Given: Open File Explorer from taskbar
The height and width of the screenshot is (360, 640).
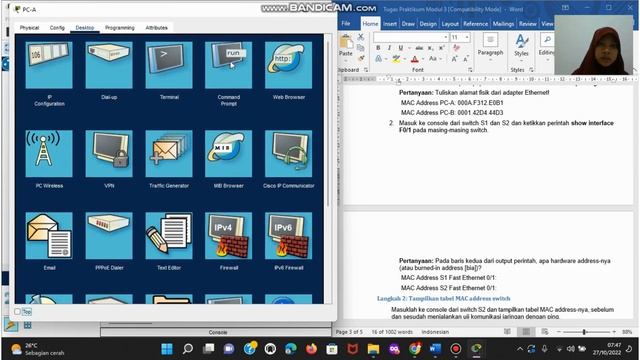Looking at the screenshot, I should (373, 349).
